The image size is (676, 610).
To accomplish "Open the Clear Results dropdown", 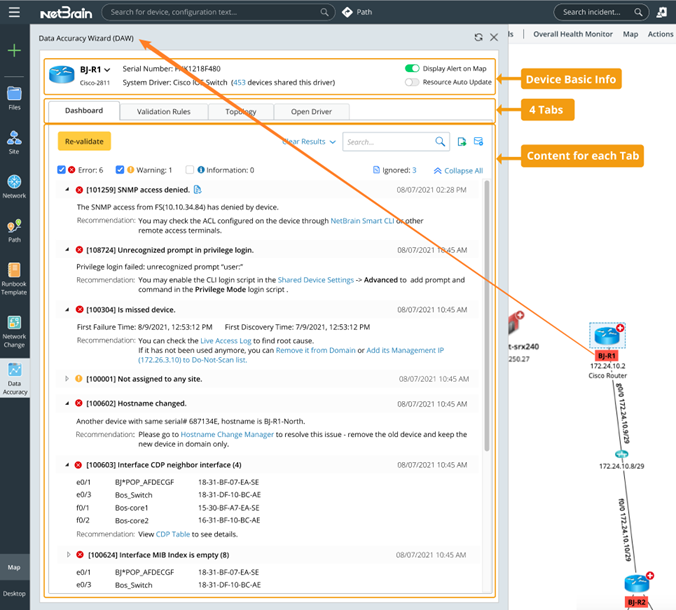I will pyautogui.click(x=309, y=141).
